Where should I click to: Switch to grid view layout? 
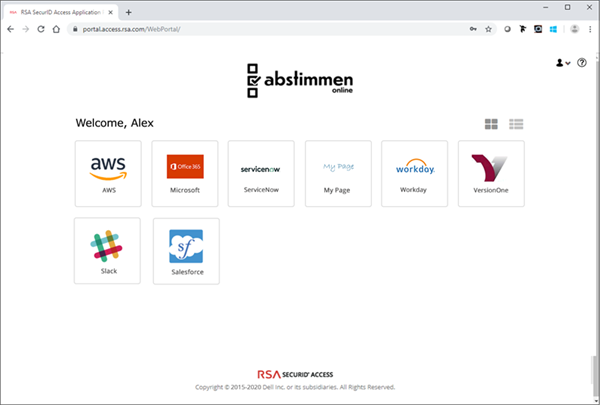pyautogui.click(x=491, y=124)
